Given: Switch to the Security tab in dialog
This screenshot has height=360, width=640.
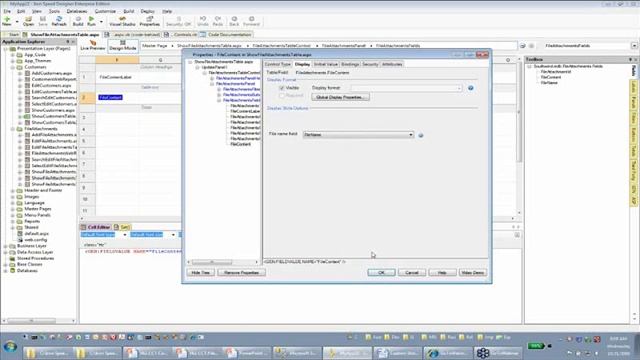Looking at the screenshot, I should 370,64.
